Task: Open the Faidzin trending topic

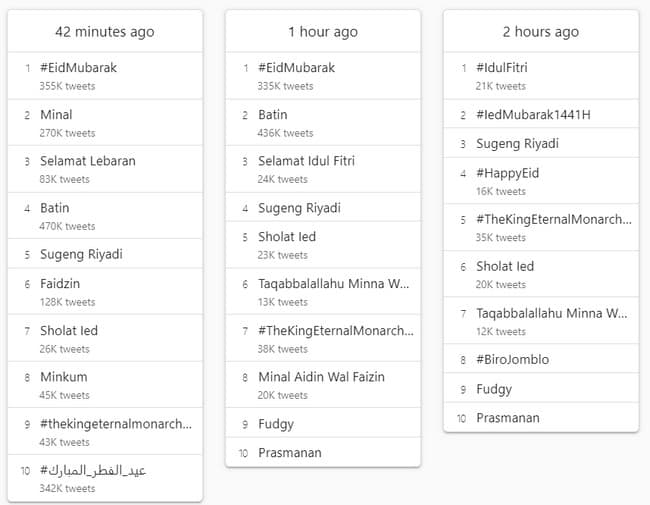Action: click(61, 284)
